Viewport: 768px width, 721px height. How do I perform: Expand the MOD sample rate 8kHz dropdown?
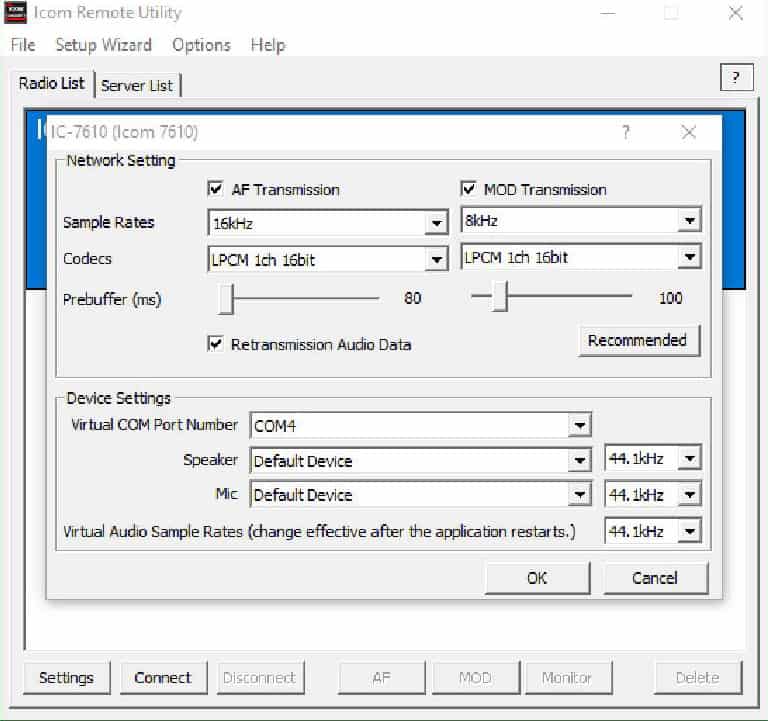(x=688, y=221)
